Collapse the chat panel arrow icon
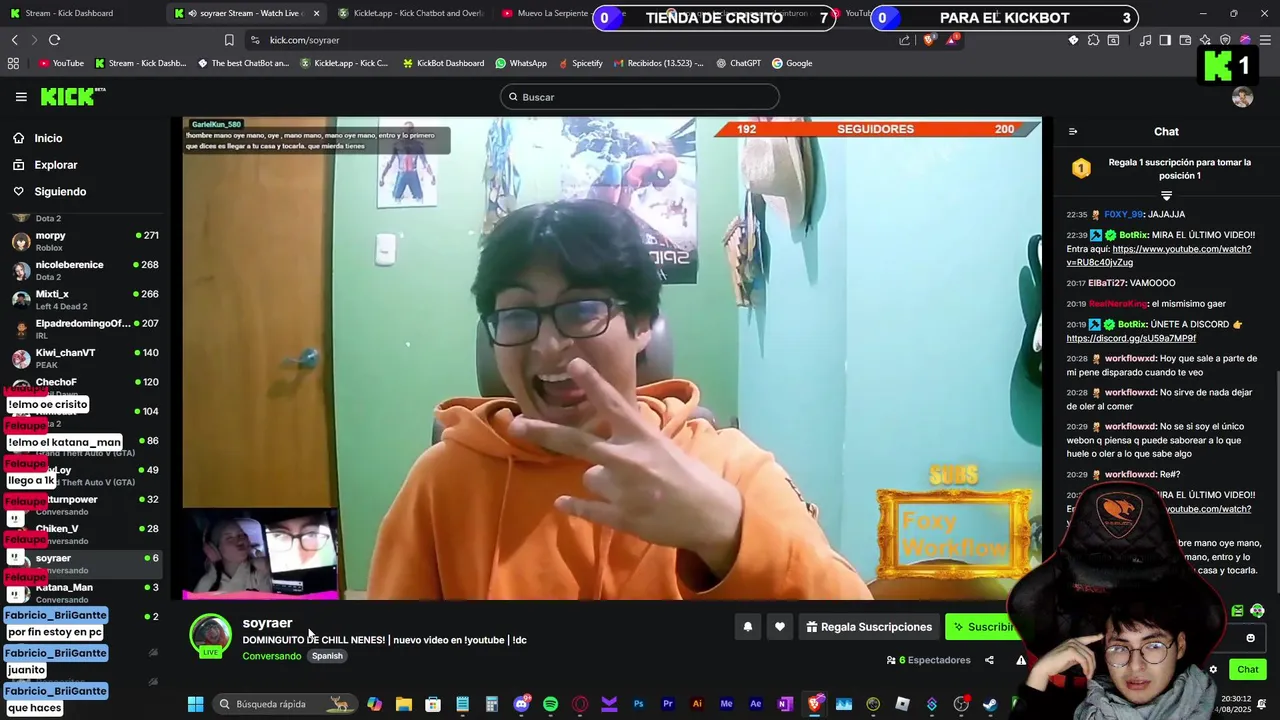This screenshot has height=720, width=1280. (x=1073, y=132)
